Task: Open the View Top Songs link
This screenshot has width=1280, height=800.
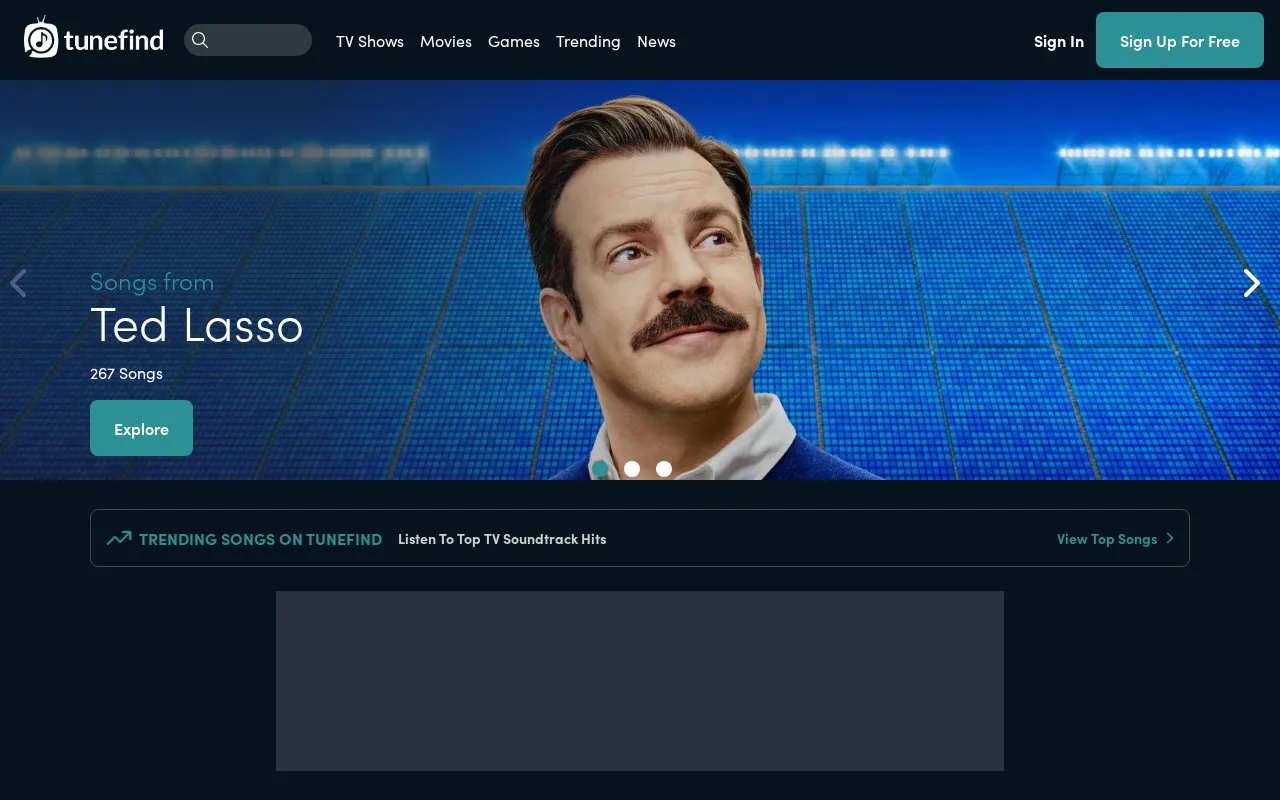Action: [x=1107, y=539]
